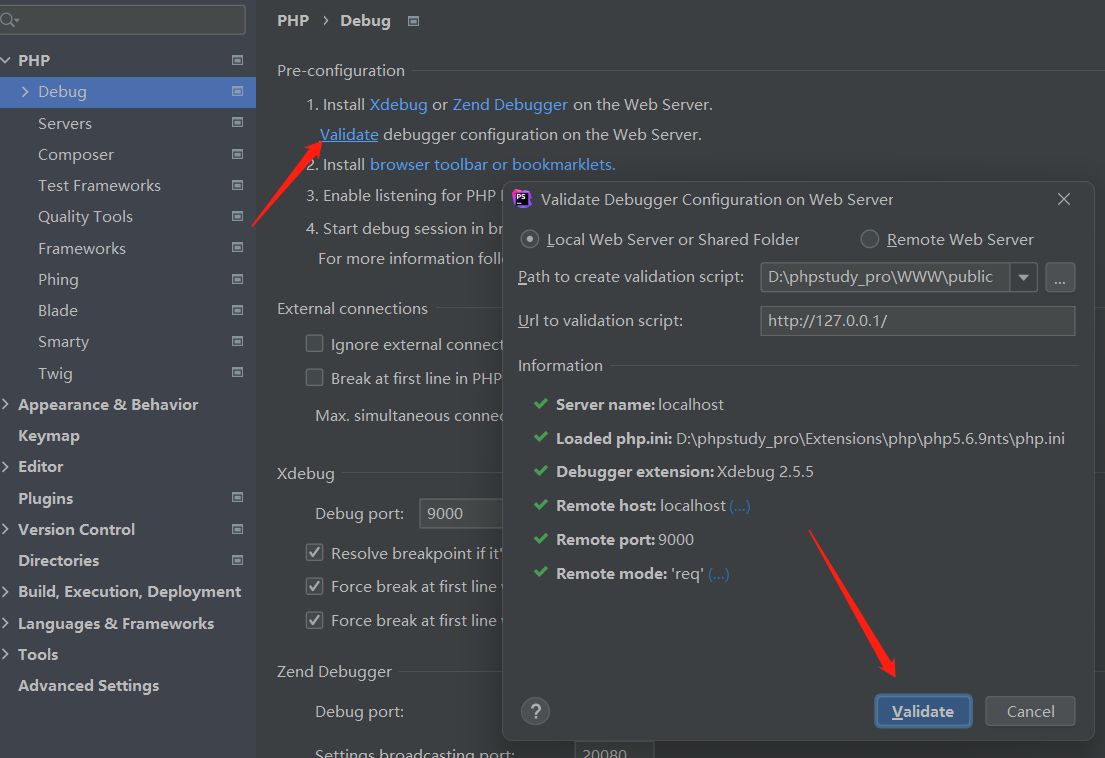Follow the Xdebug install link
The image size is (1105, 758).
pos(398,104)
